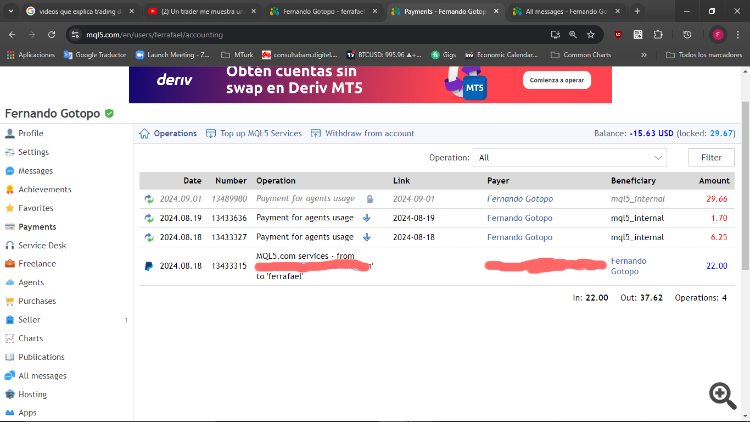The width and height of the screenshot is (750, 422).
Task: Open Favorites with the star icon
Action: coord(35,208)
